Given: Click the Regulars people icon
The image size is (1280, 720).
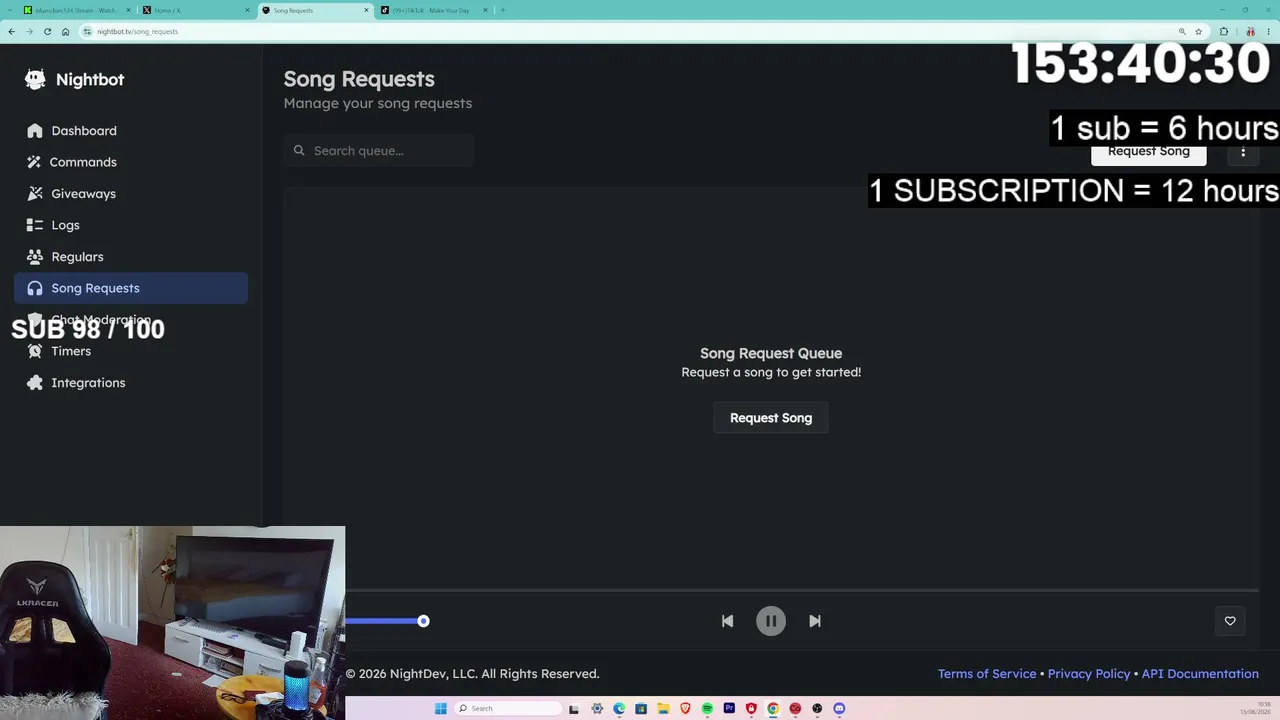Looking at the screenshot, I should pos(35,256).
